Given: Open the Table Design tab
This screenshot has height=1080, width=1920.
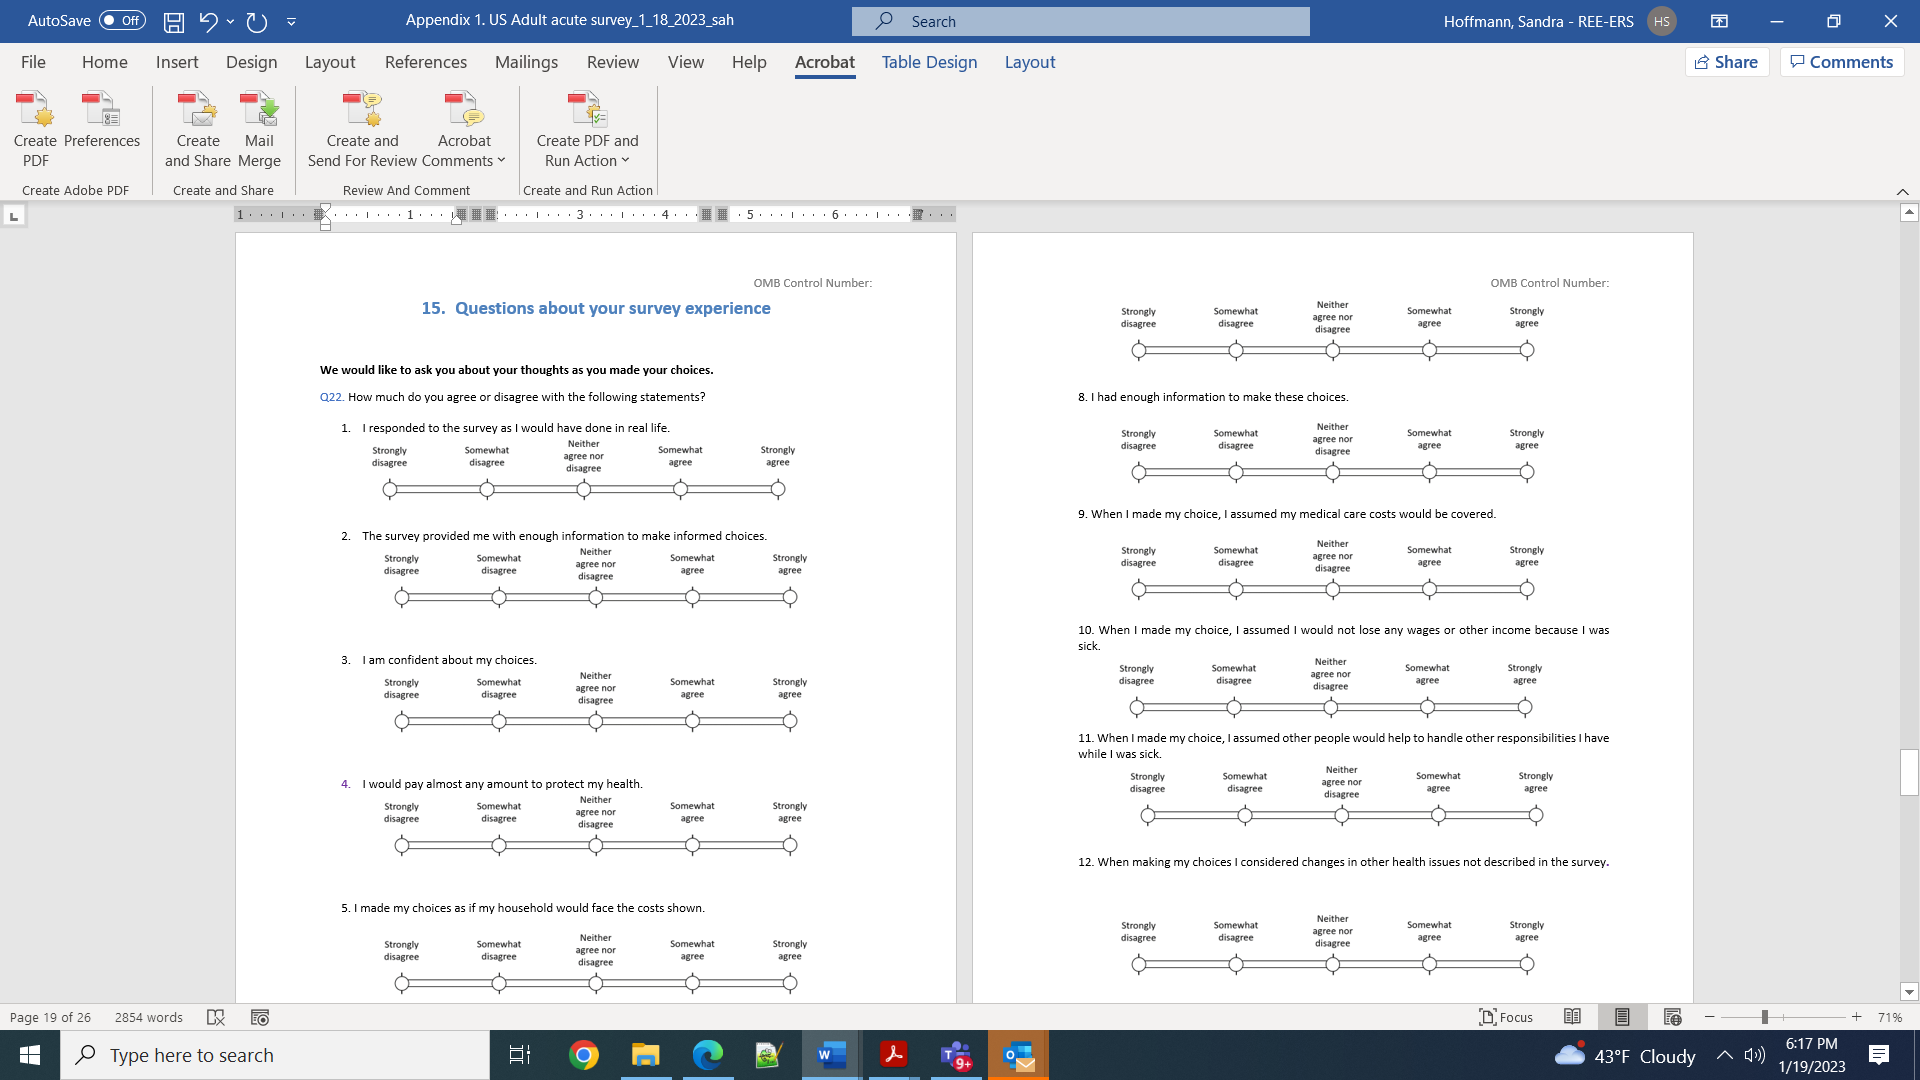Looking at the screenshot, I should click(929, 62).
